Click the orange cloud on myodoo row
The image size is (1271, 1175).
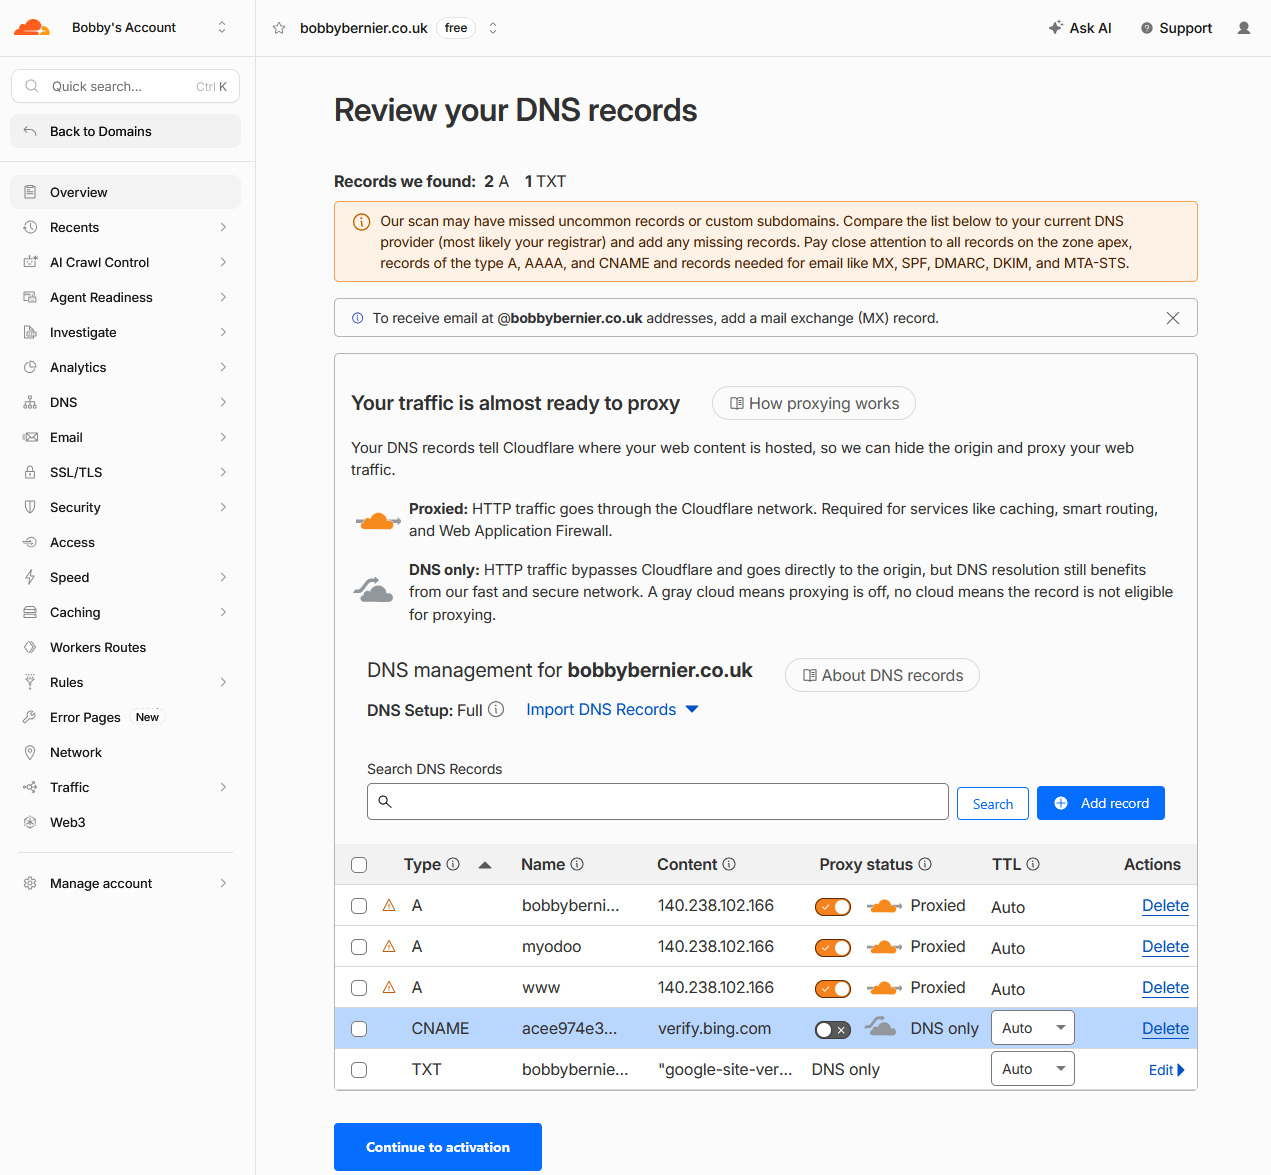(884, 947)
